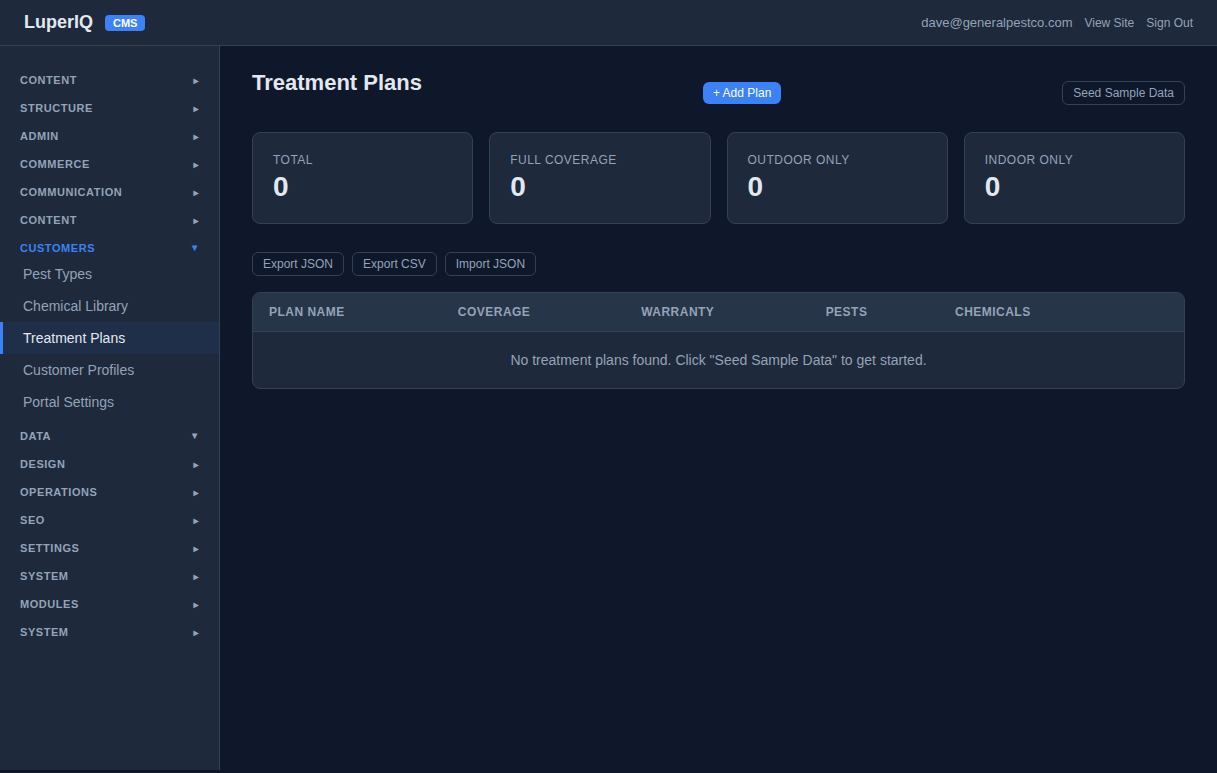This screenshot has height=773, width=1217.
Task: Click the CMS badge next to LuperIQ
Action: (x=124, y=22)
